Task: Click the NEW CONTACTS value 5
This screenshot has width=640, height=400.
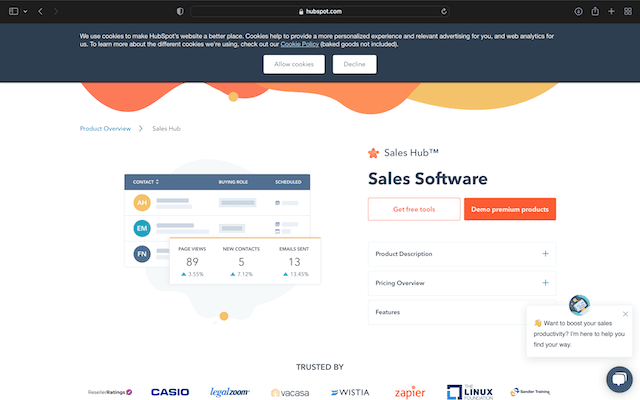Action: click(x=241, y=262)
